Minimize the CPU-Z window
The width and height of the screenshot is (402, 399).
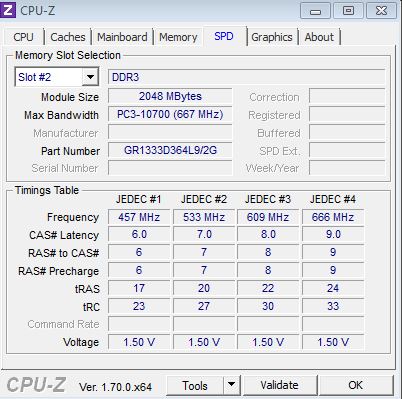click(315, 11)
